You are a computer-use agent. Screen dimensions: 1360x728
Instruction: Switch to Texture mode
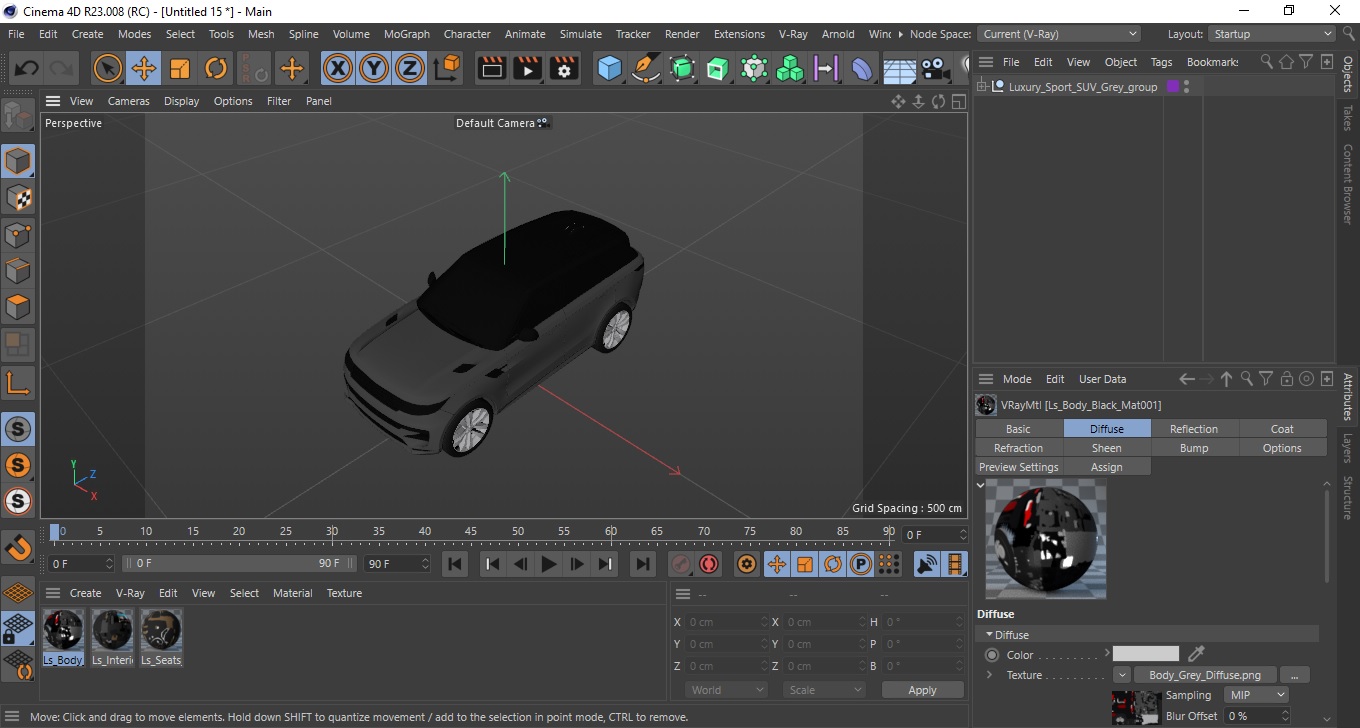click(x=18, y=198)
